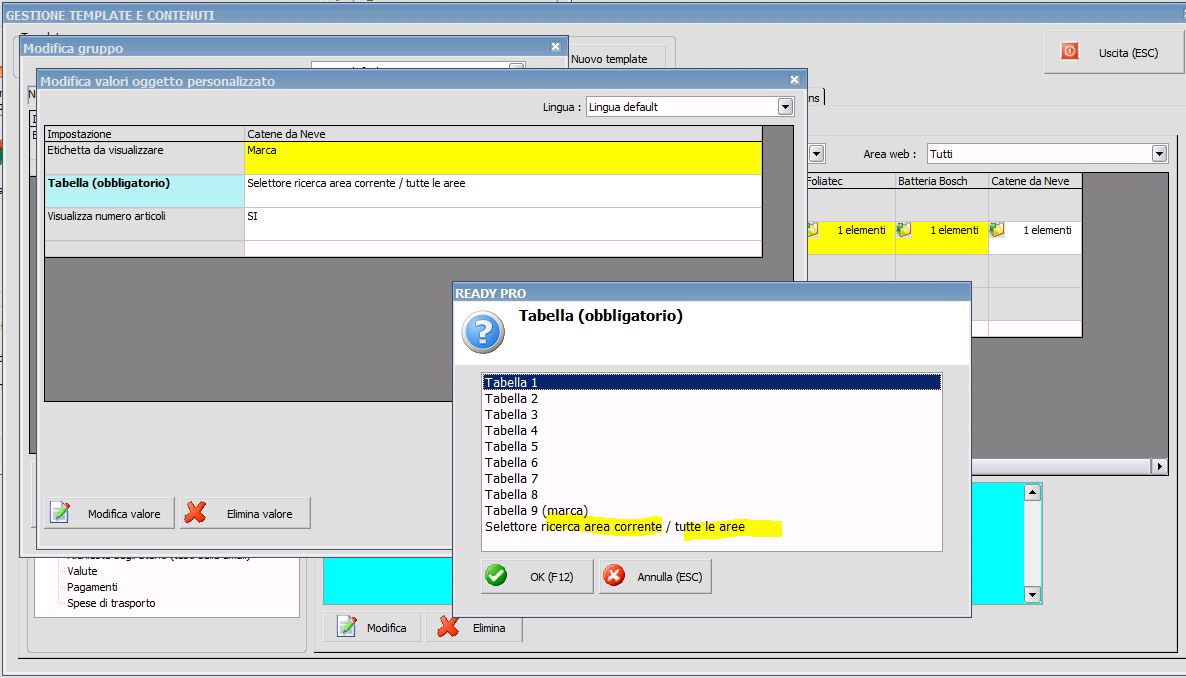Select the Tabella (obbligatorio) settings row
The width and height of the screenshot is (1186, 678).
(x=403, y=191)
